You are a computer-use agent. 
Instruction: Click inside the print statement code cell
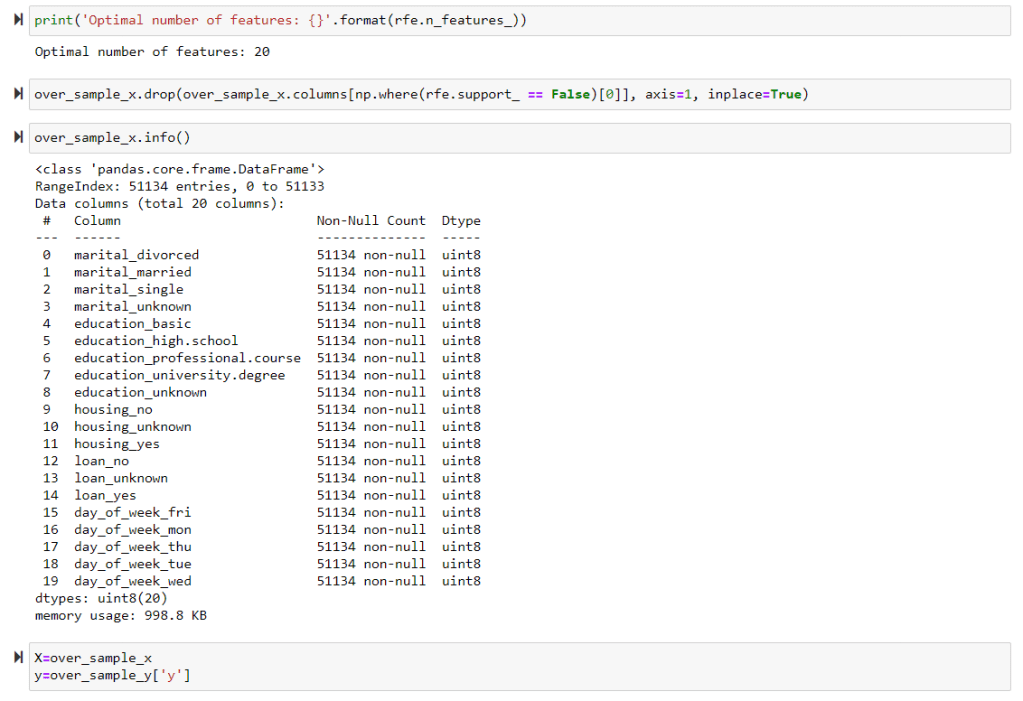point(500,21)
